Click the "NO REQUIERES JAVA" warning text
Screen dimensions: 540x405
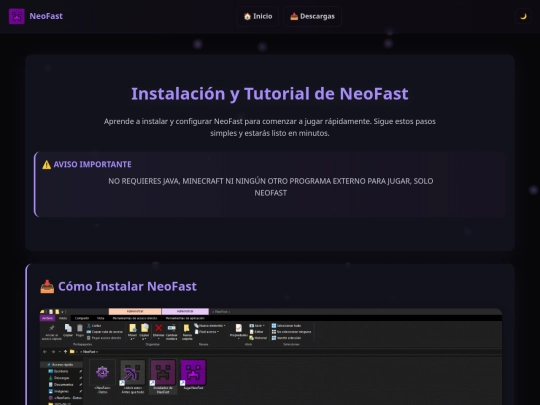click(x=271, y=187)
